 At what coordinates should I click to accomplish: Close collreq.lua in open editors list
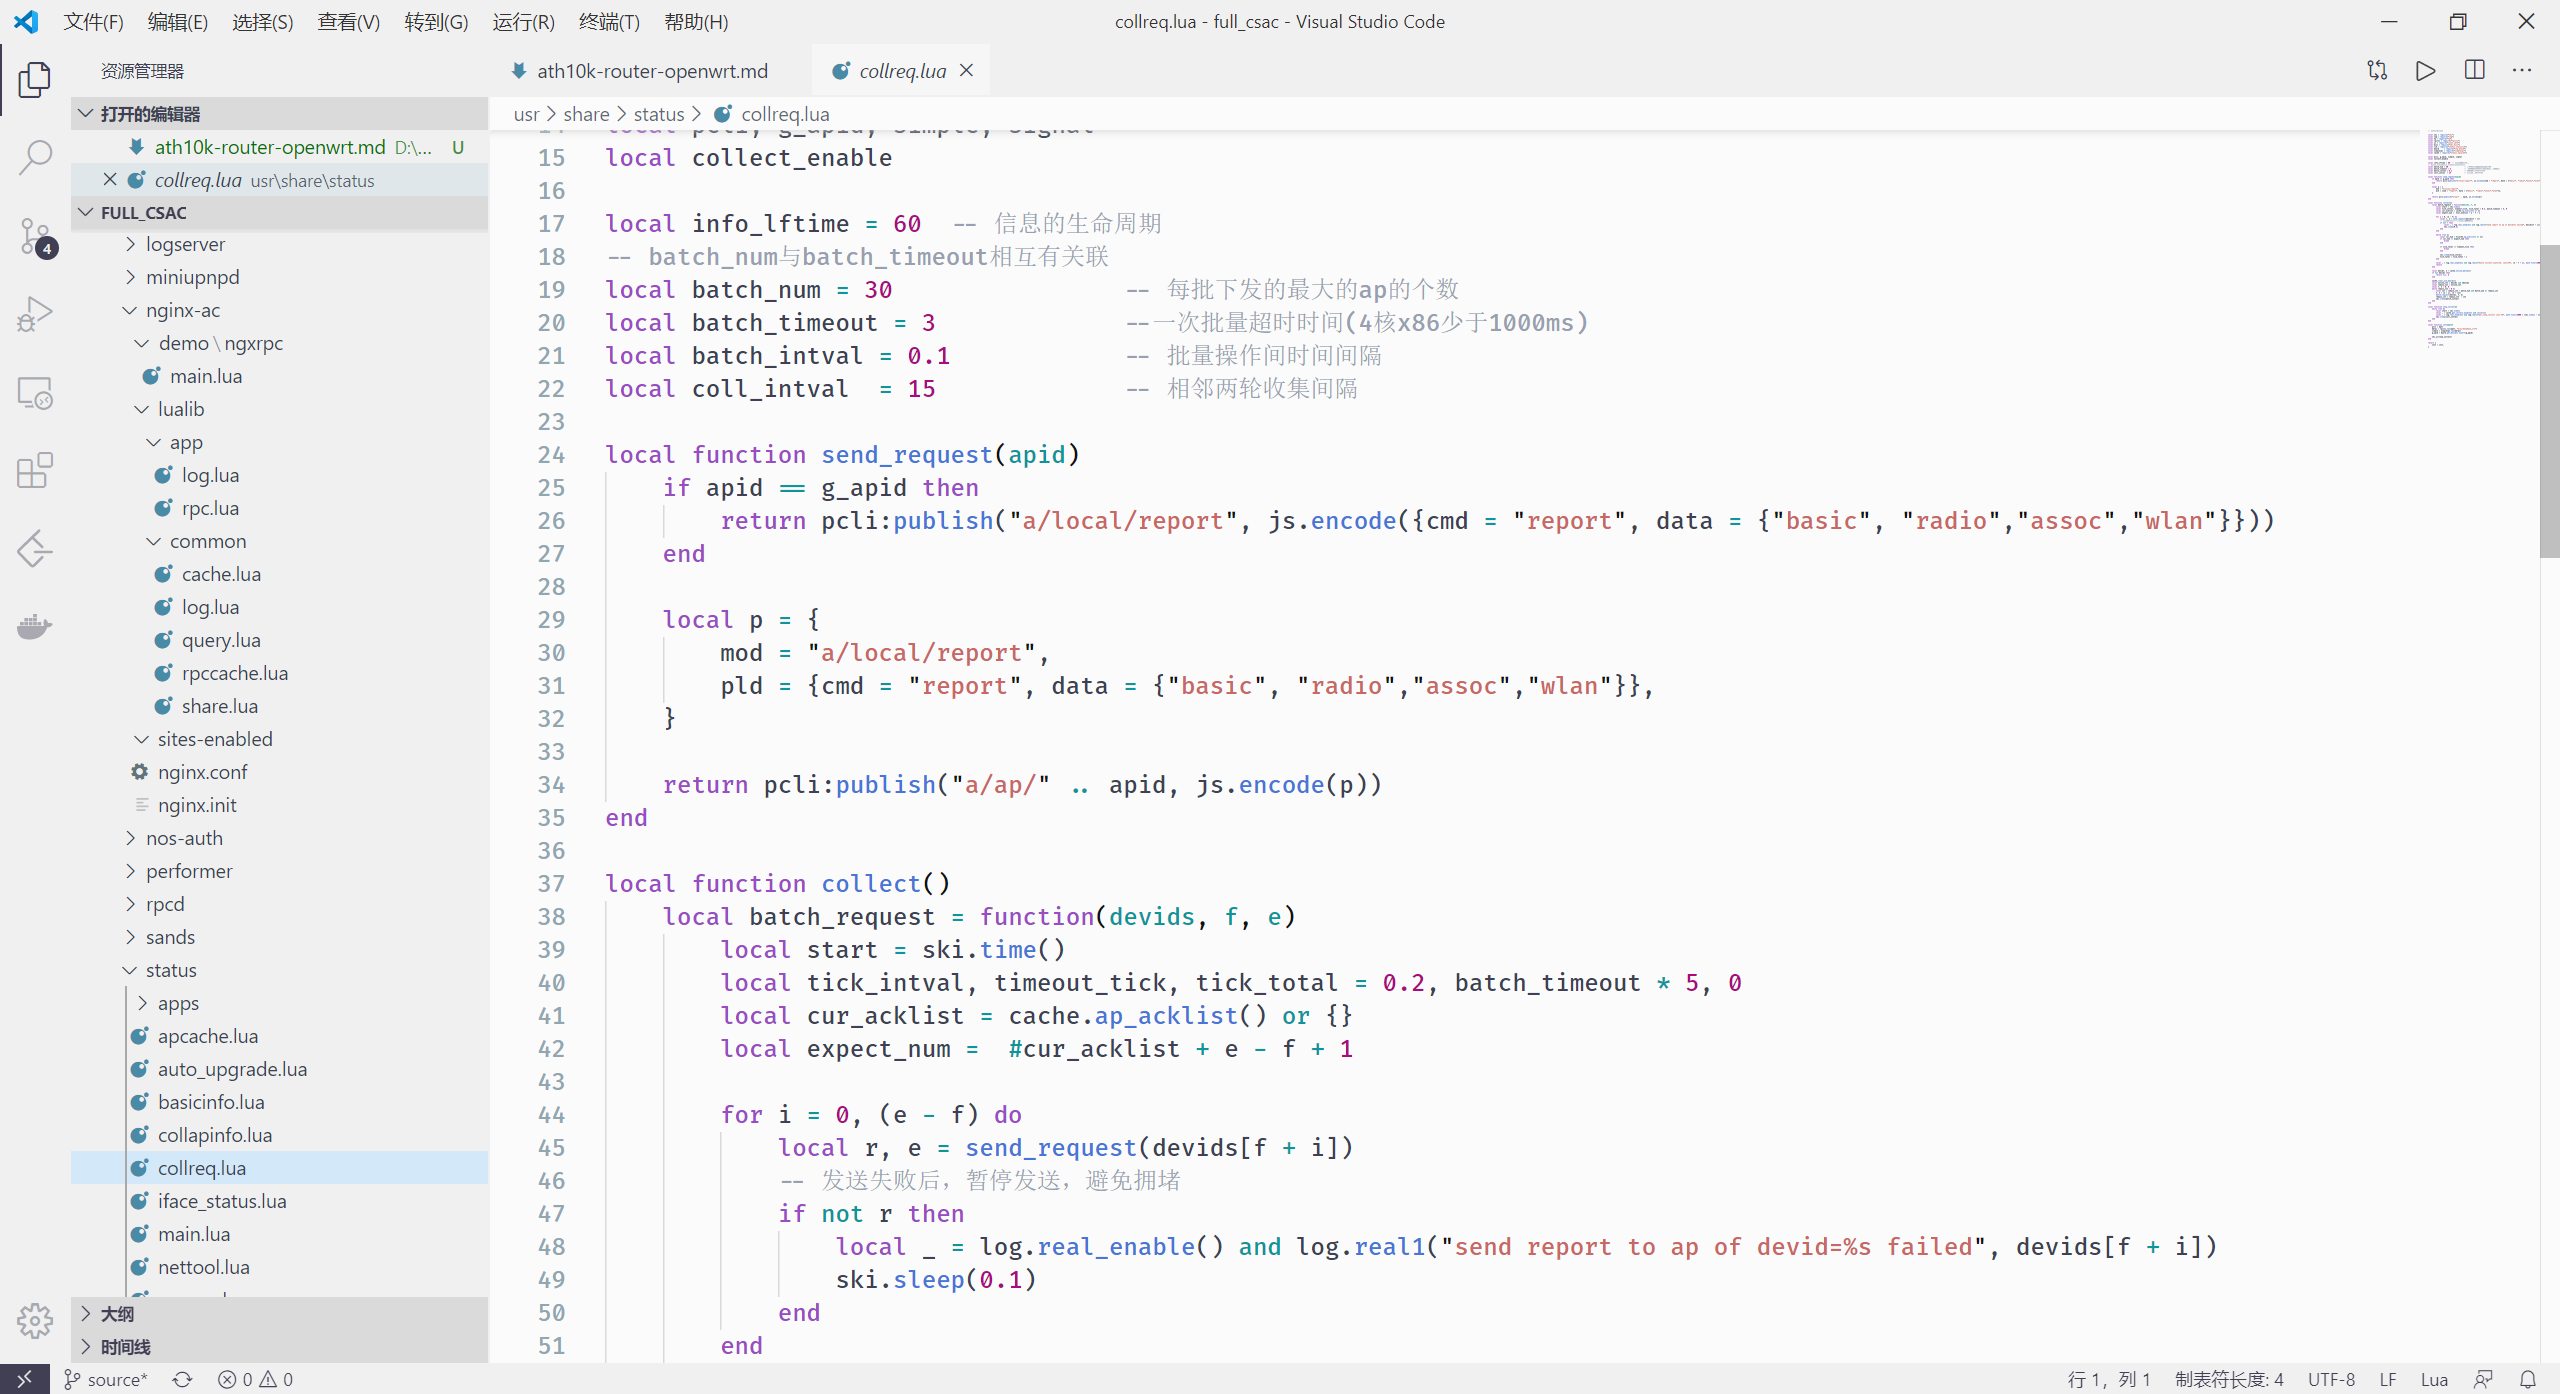(x=110, y=180)
